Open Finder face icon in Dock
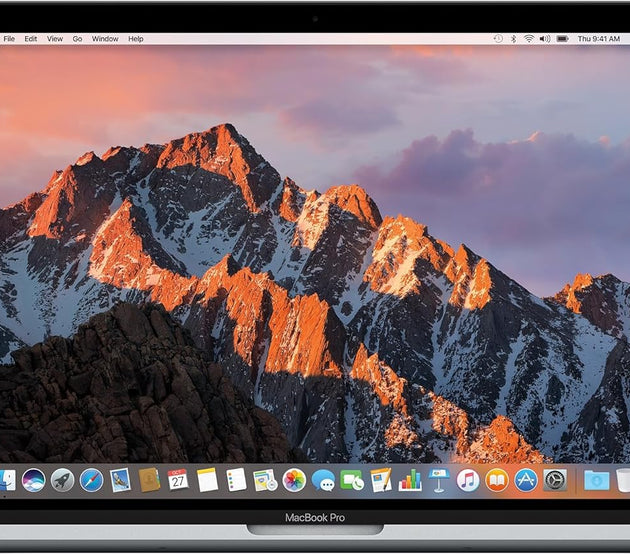Image resolution: width=630 pixels, height=555 pixels. (6, 480)
